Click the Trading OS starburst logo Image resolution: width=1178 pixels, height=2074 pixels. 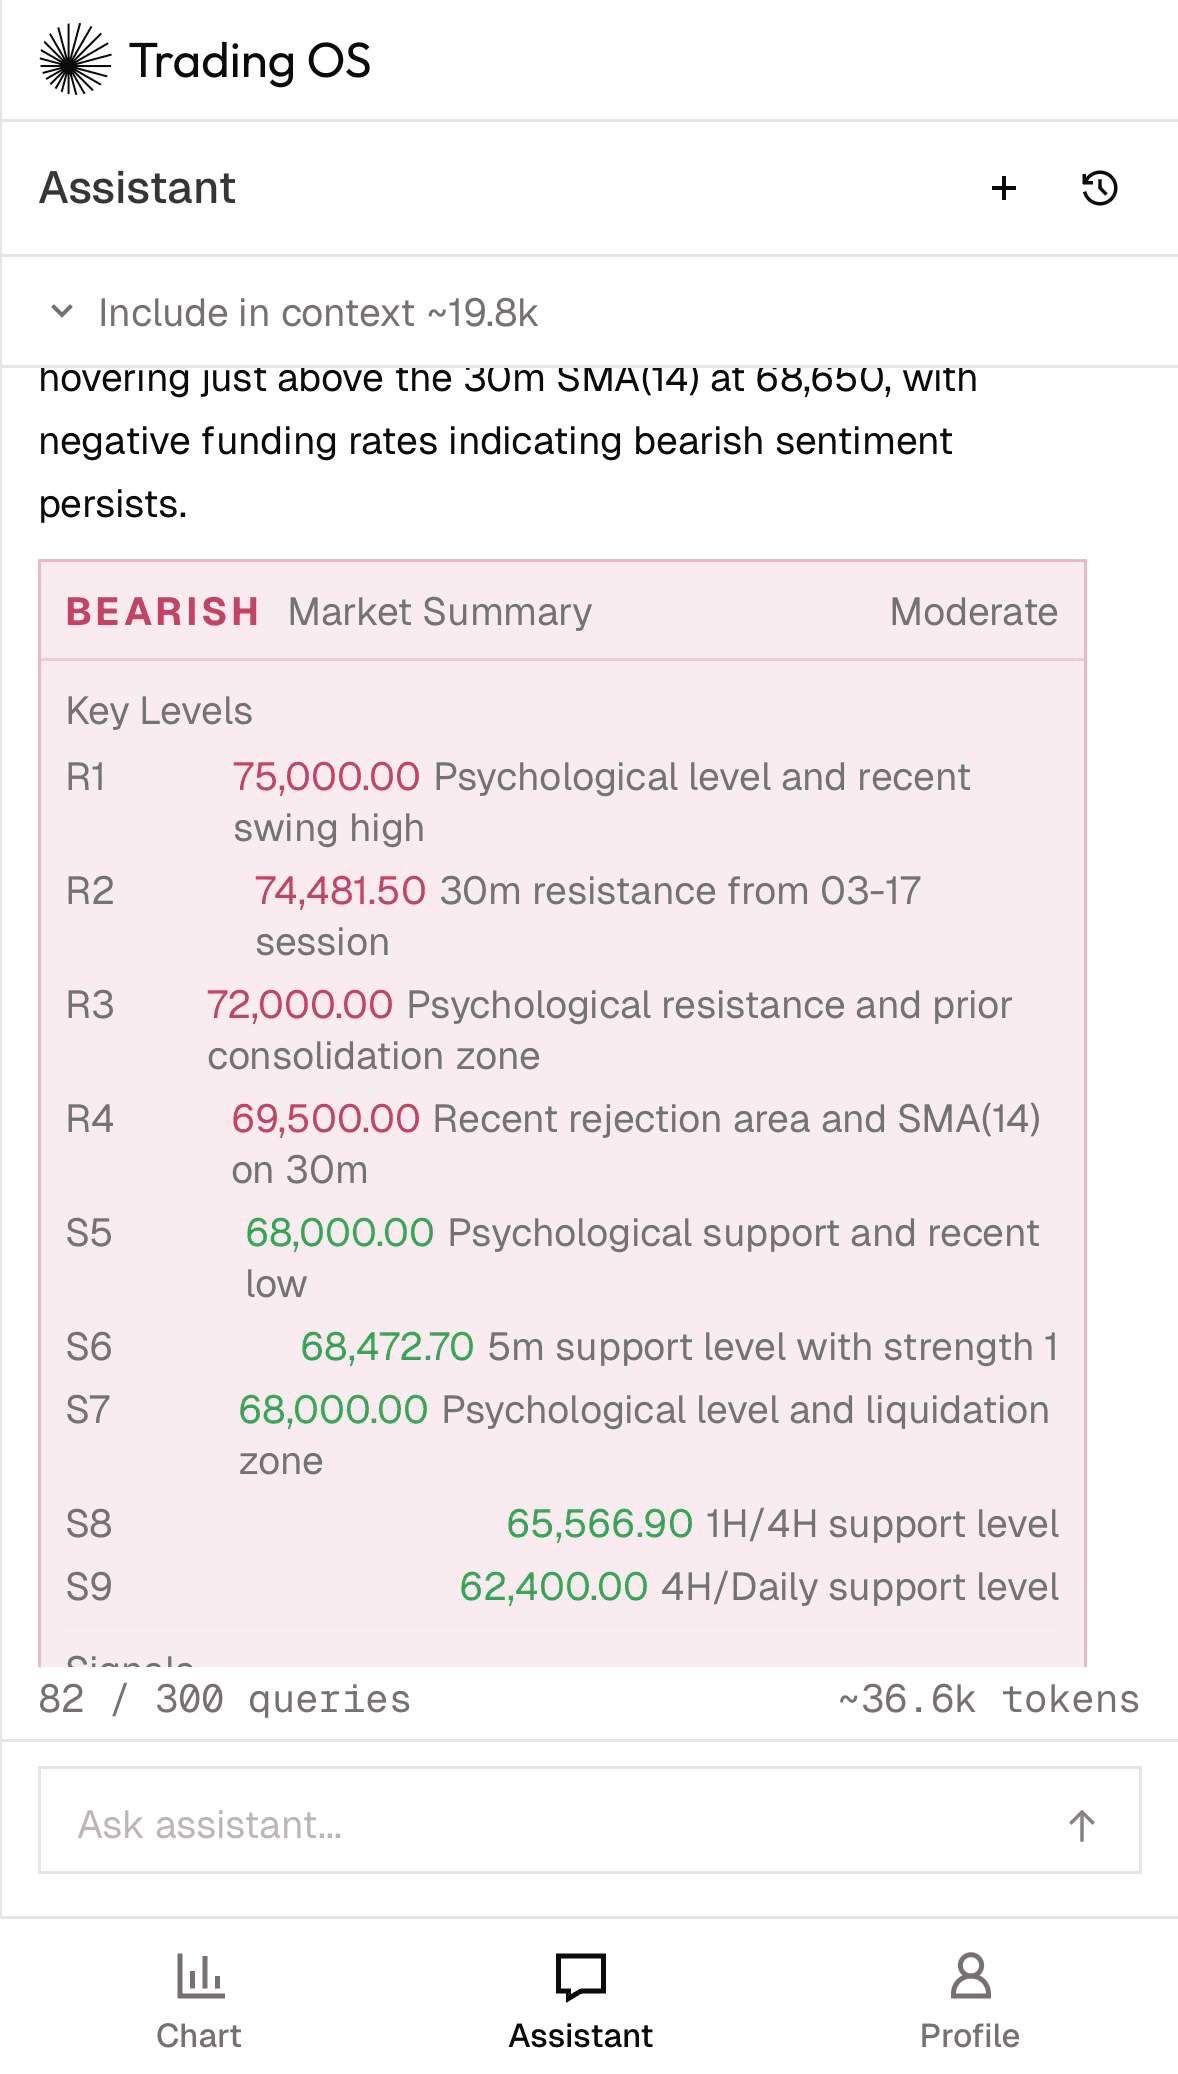coord(75,60)
